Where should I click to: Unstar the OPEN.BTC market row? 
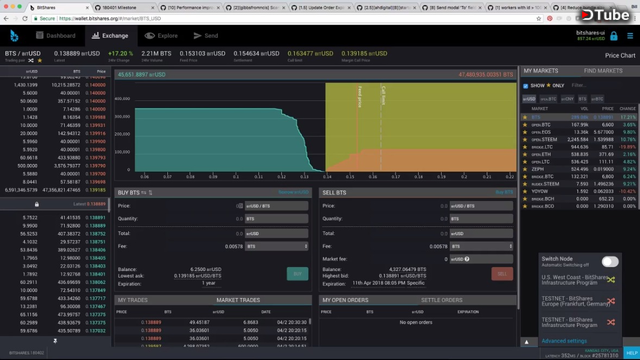(525, 125)
